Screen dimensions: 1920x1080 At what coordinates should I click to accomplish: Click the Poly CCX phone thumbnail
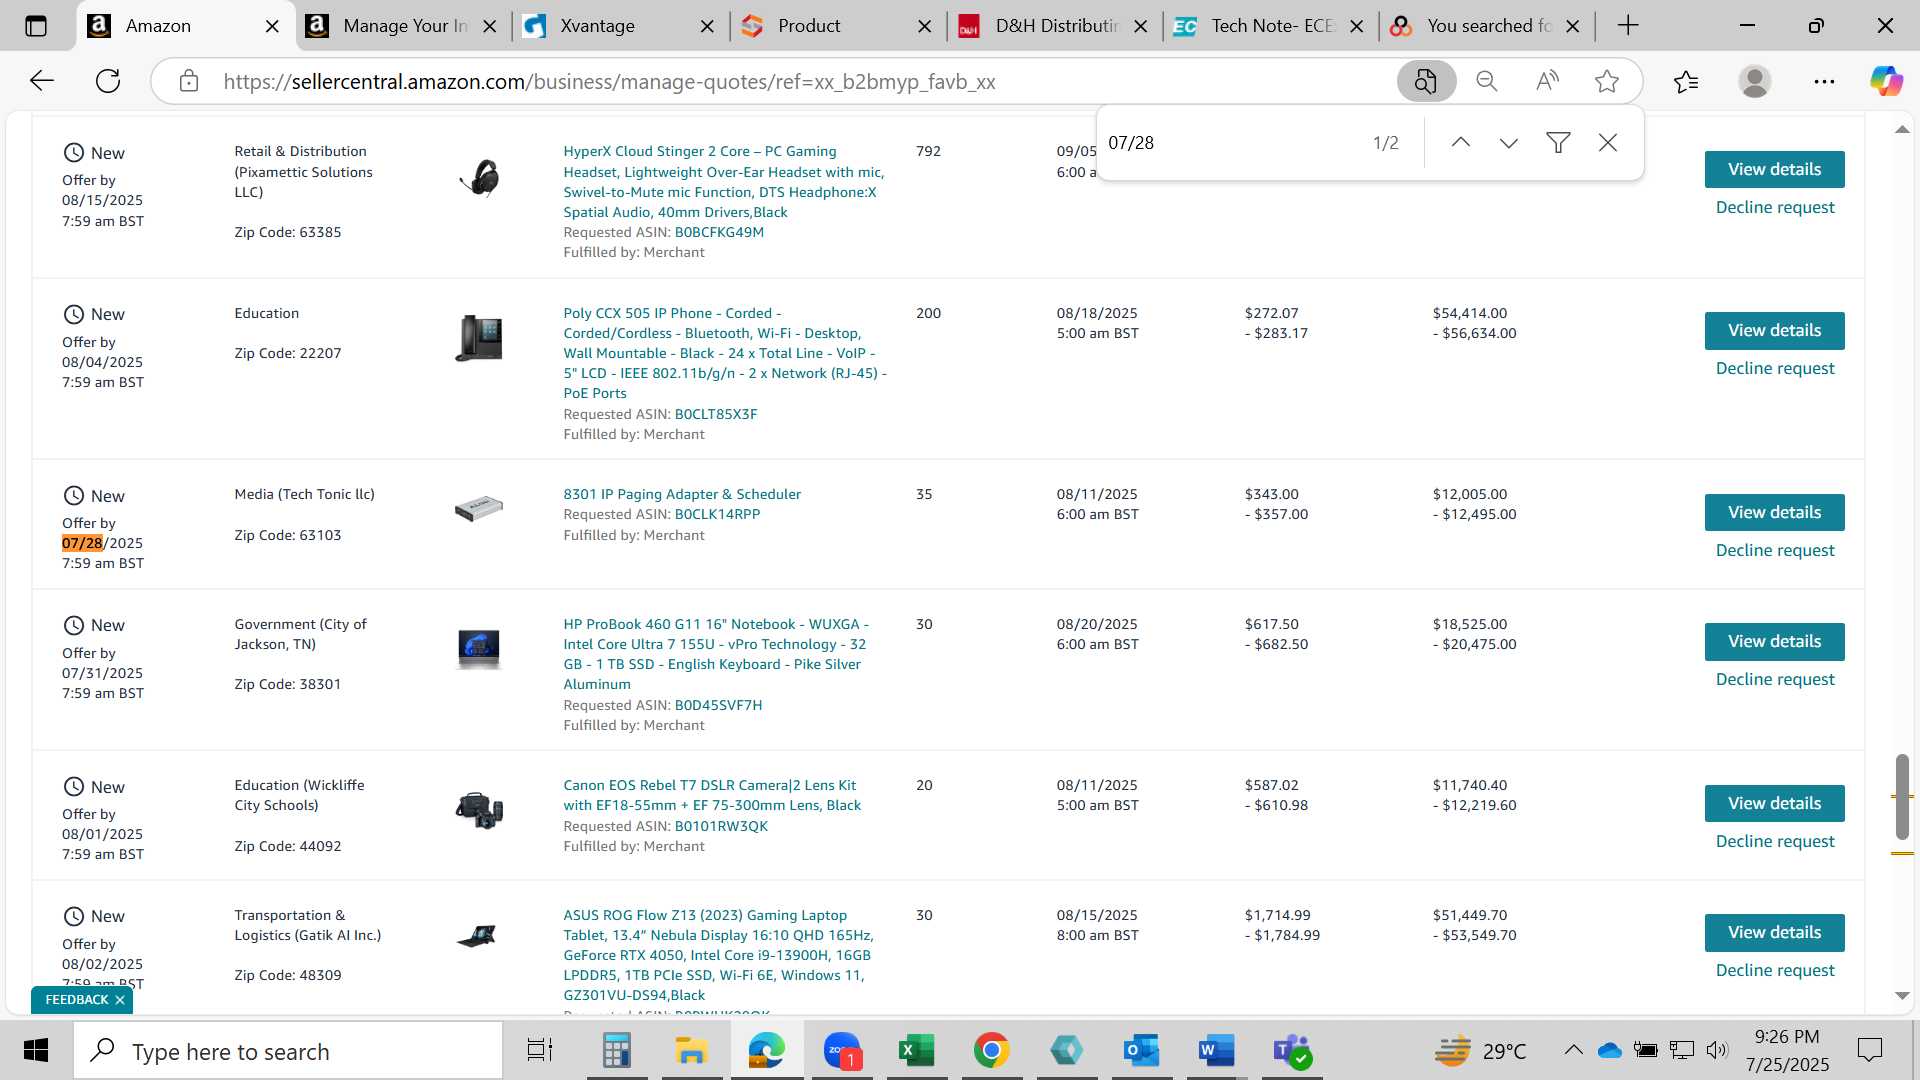[x=479, y=337]
